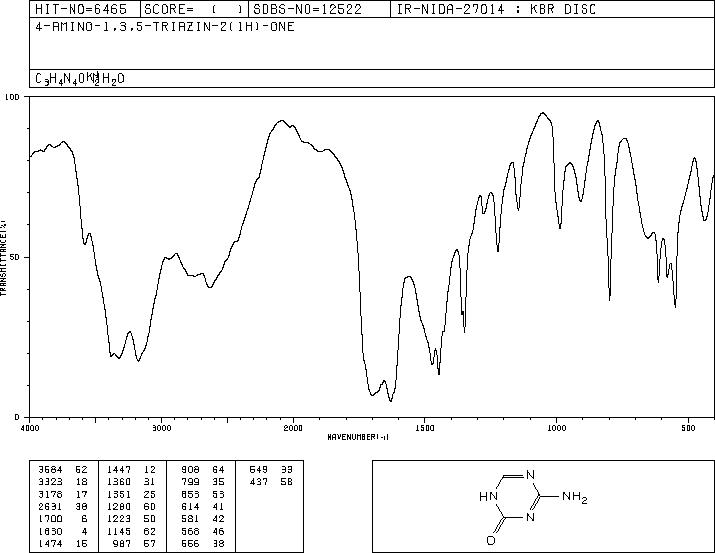The width and height of the screenshot is (715, 553).
Task: Click the WAVENUMBER axis title
Action: [x=358, y=437]
